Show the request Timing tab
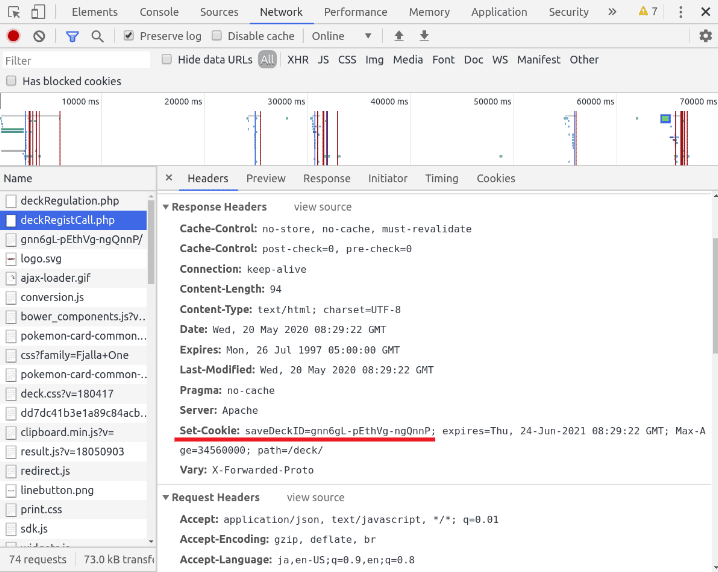This screenshot has width=718, height=572. [x=441, y=178]
